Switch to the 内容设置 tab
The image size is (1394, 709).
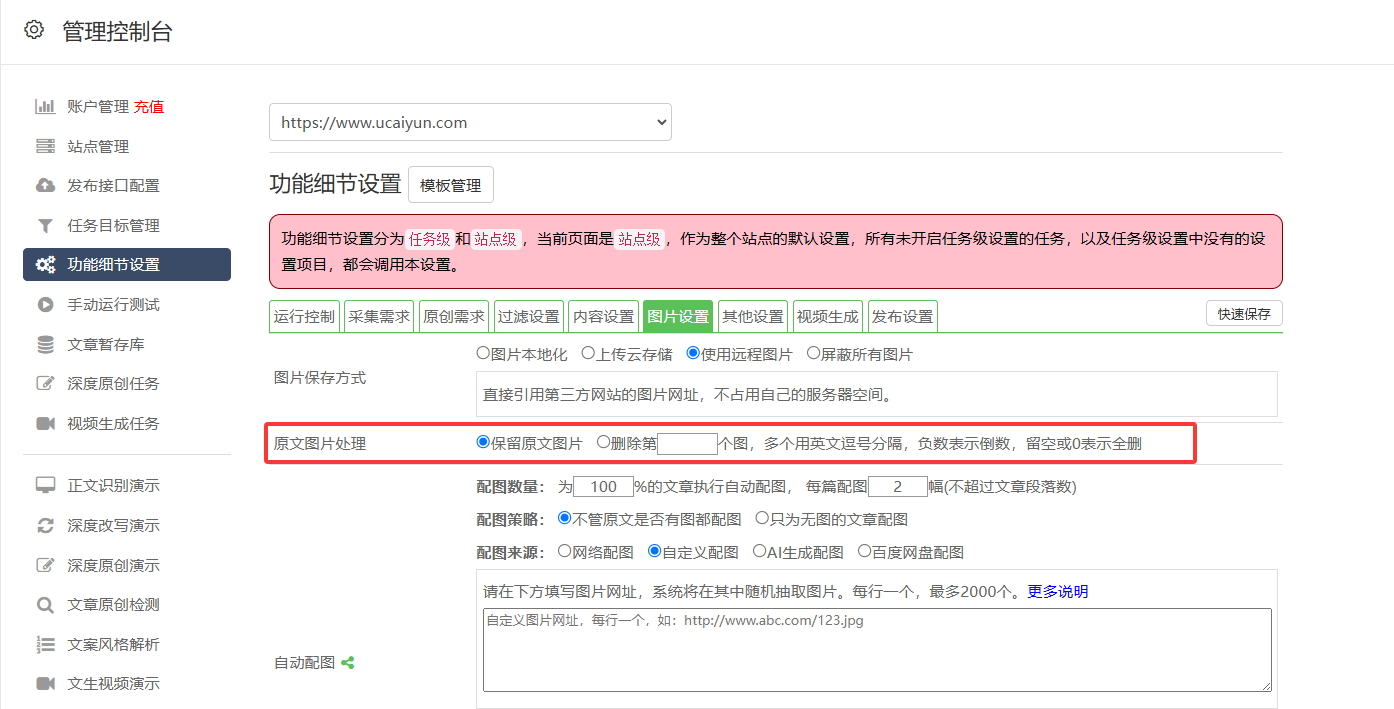603,317
